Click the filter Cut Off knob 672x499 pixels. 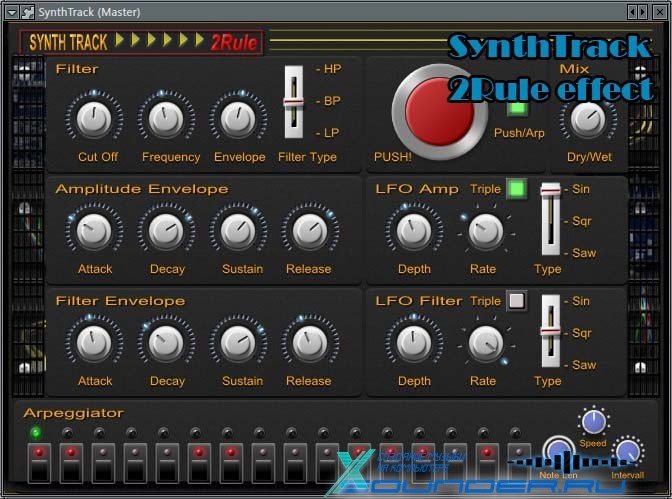pos(94,119)
